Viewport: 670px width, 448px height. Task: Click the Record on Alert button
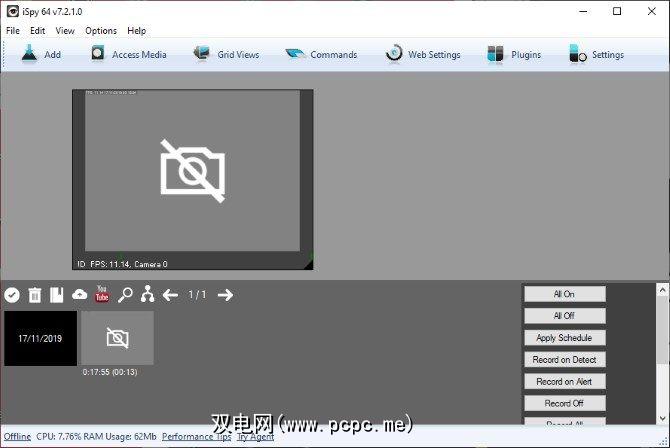pos(565,382)
